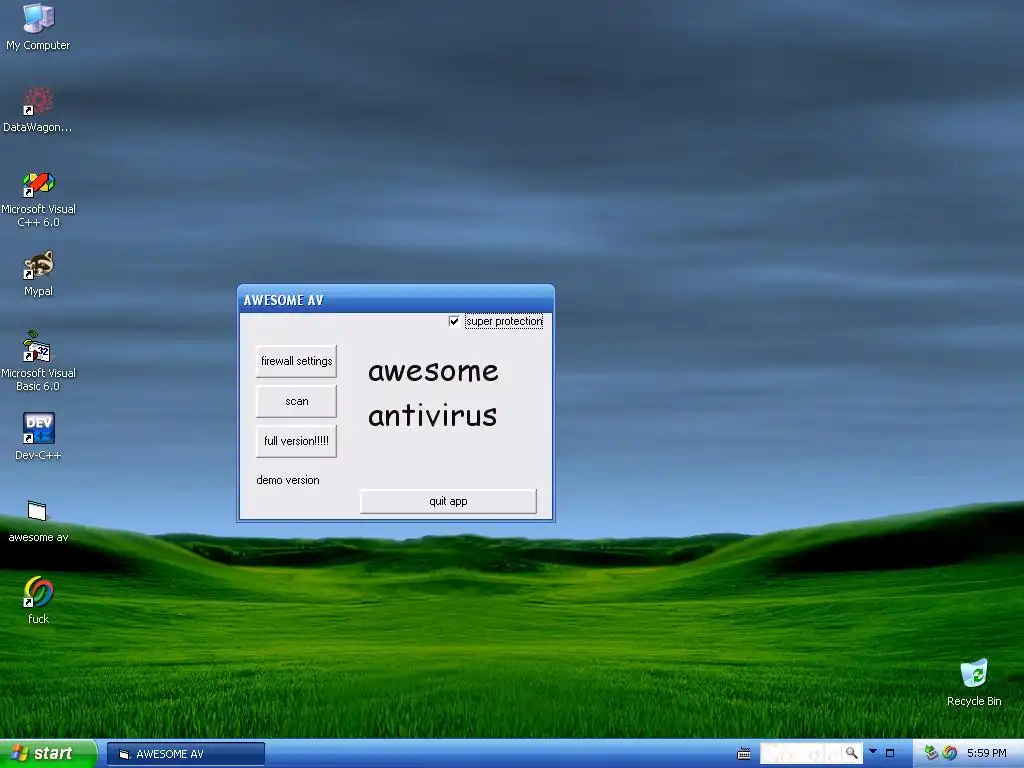Viewport: 1024px width, 768px height.
Task: Select Microsoft Visual Basic 6.0 shortcut
Action: click(x=38, y=361)
